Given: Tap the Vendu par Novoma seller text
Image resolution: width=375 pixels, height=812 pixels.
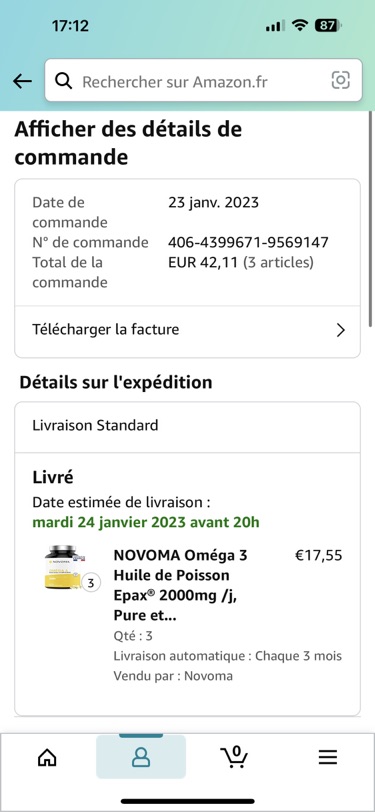Looking at the screenshot, I should [173, 675].
